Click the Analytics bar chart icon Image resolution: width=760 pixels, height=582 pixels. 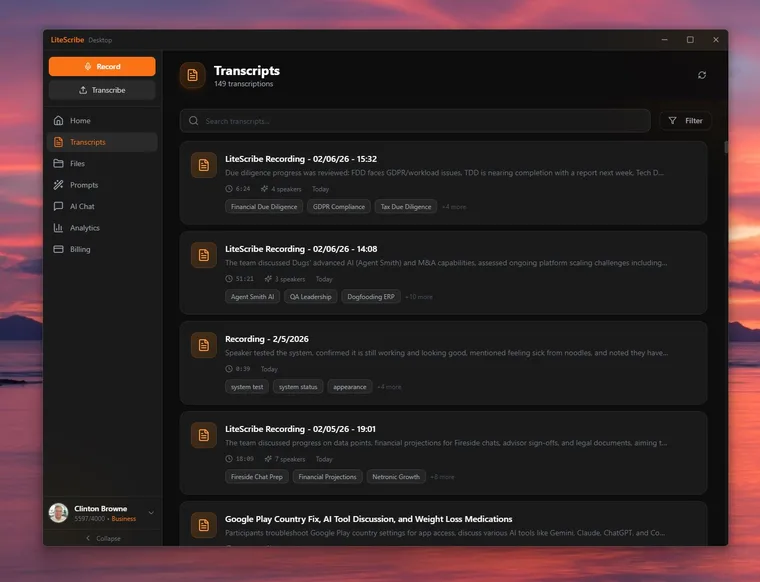point(59,228)
